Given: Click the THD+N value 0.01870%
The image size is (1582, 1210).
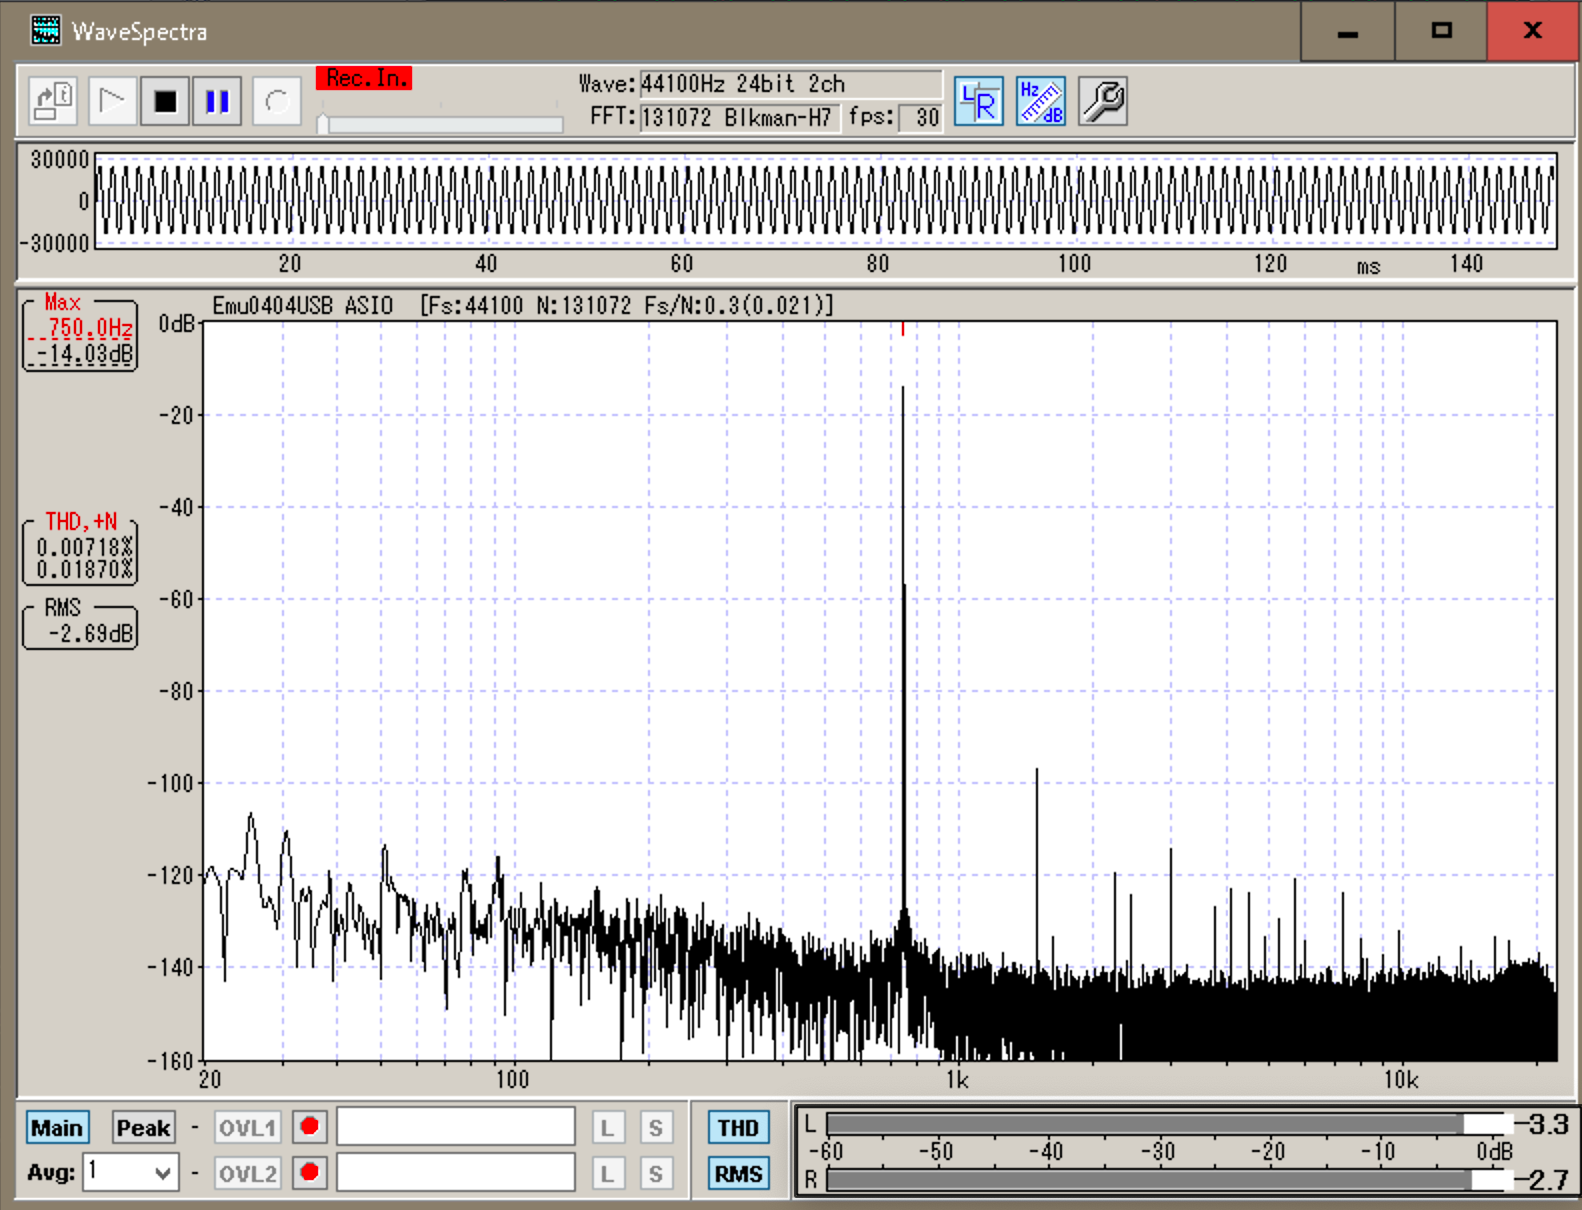Looking at the screenshot, I should tap(84, 570).
